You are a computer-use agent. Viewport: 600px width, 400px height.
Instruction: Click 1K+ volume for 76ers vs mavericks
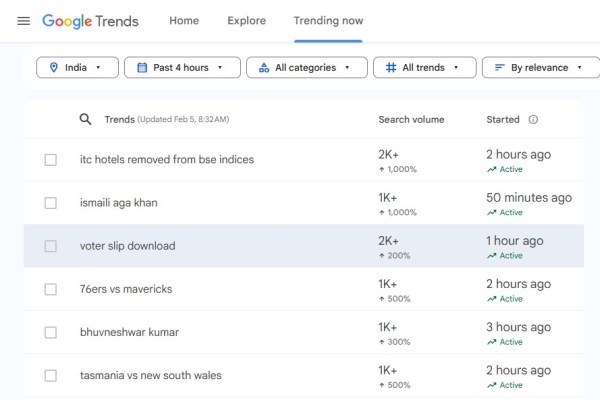[x=388, y=284]
